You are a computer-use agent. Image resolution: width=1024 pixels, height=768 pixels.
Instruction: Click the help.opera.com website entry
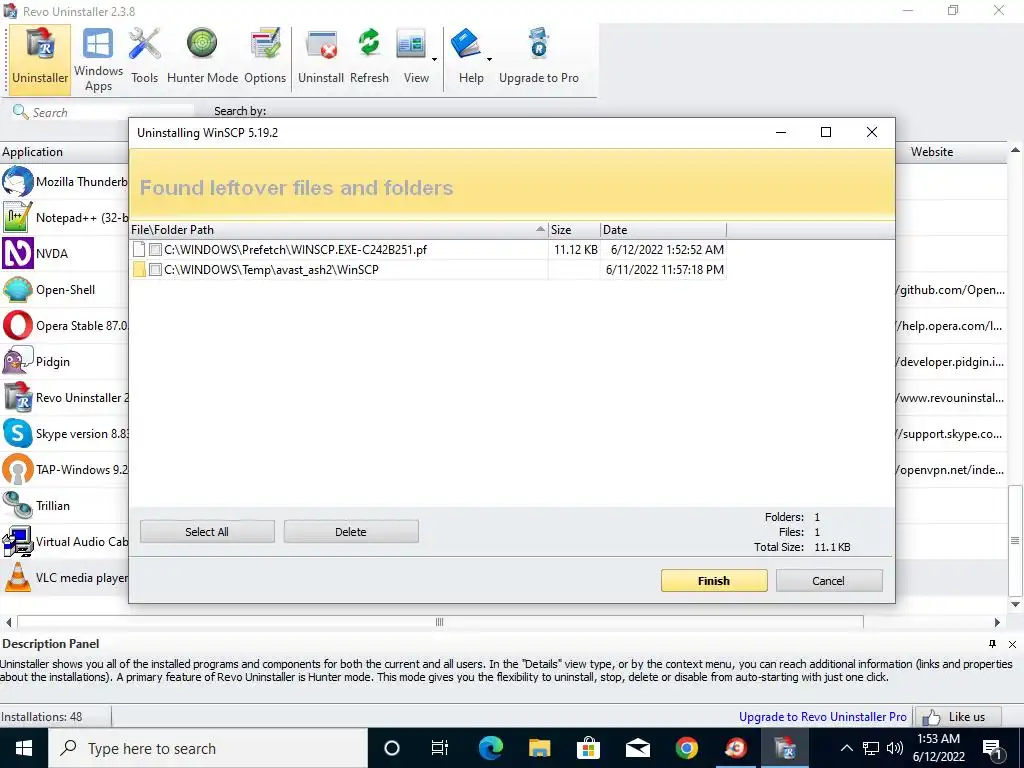[951, 326]
